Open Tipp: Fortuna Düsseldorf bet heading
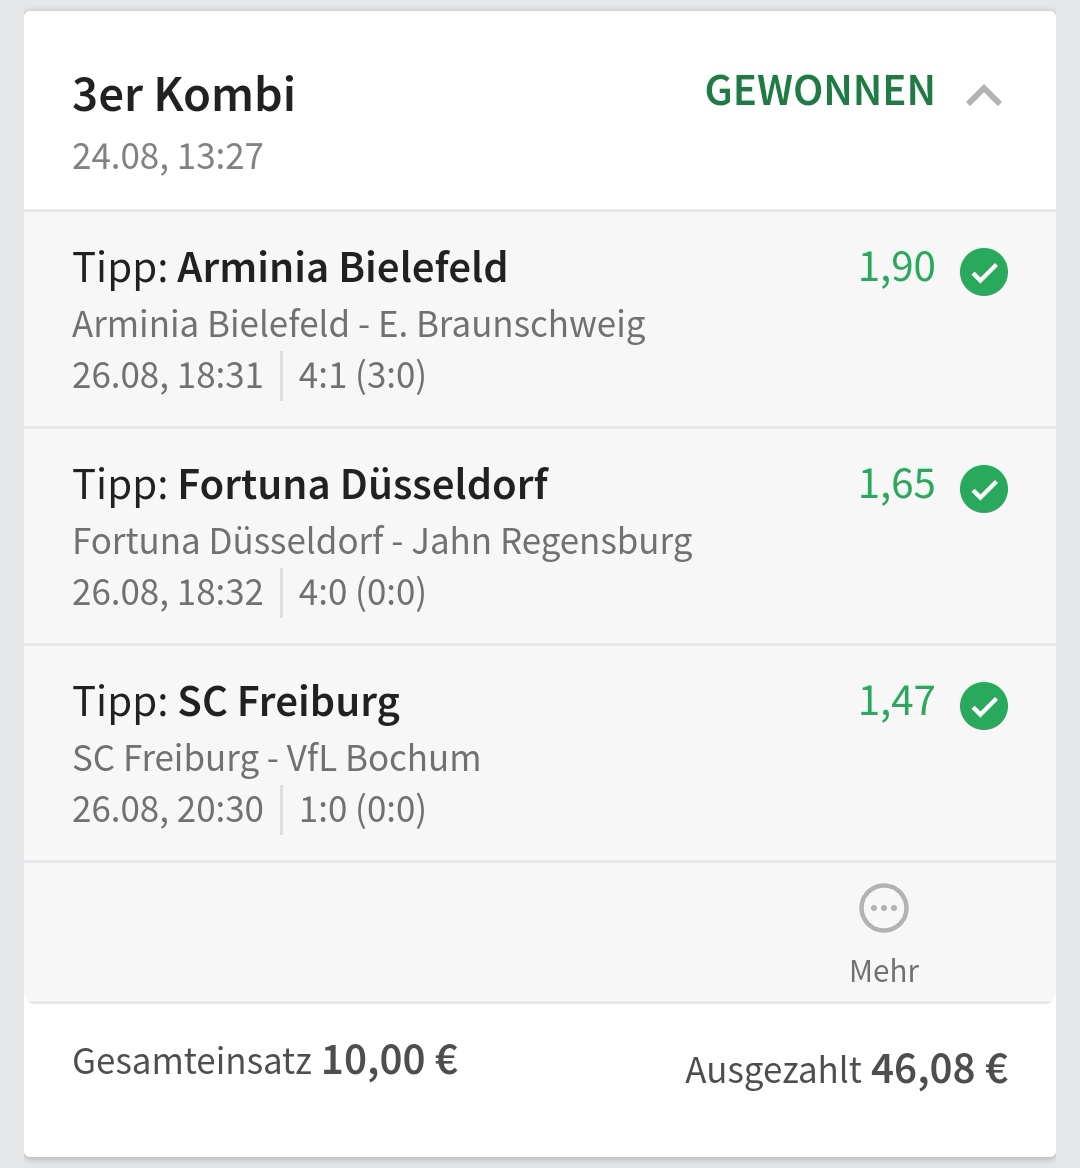1080x1168 pixels. tap(310, 485)
